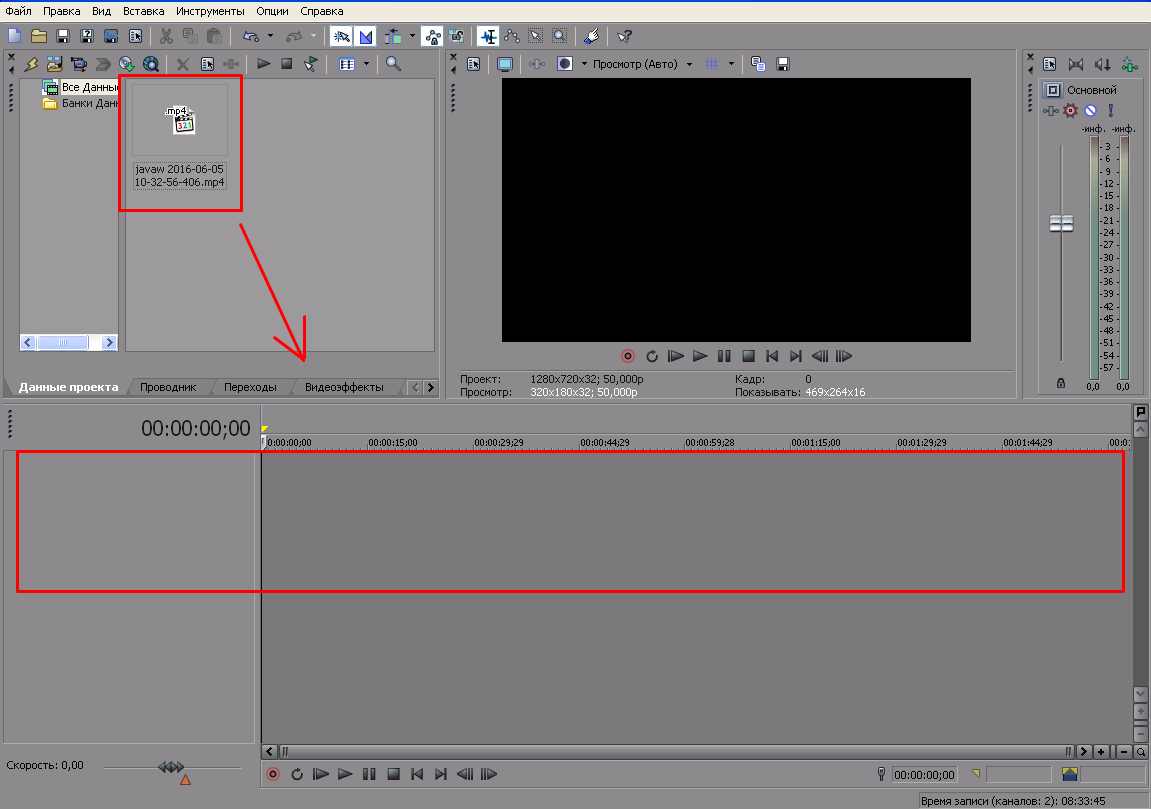Image resolution: width=1151 pixels, height=809 pixels.
Task: Create a new project from main toolbar
Action: tap(15, 36)
